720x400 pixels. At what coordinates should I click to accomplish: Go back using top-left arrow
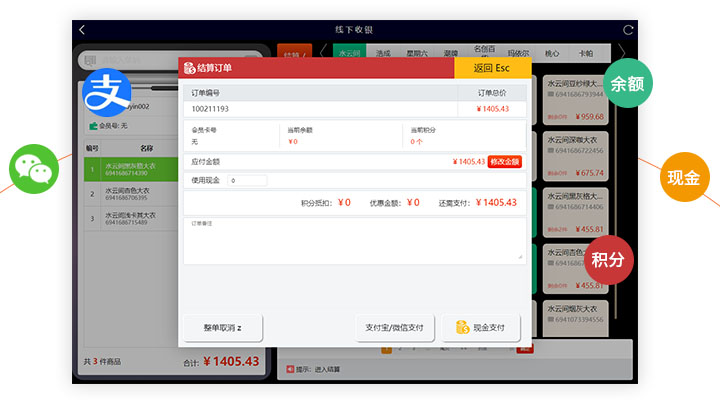pos(82,30)
